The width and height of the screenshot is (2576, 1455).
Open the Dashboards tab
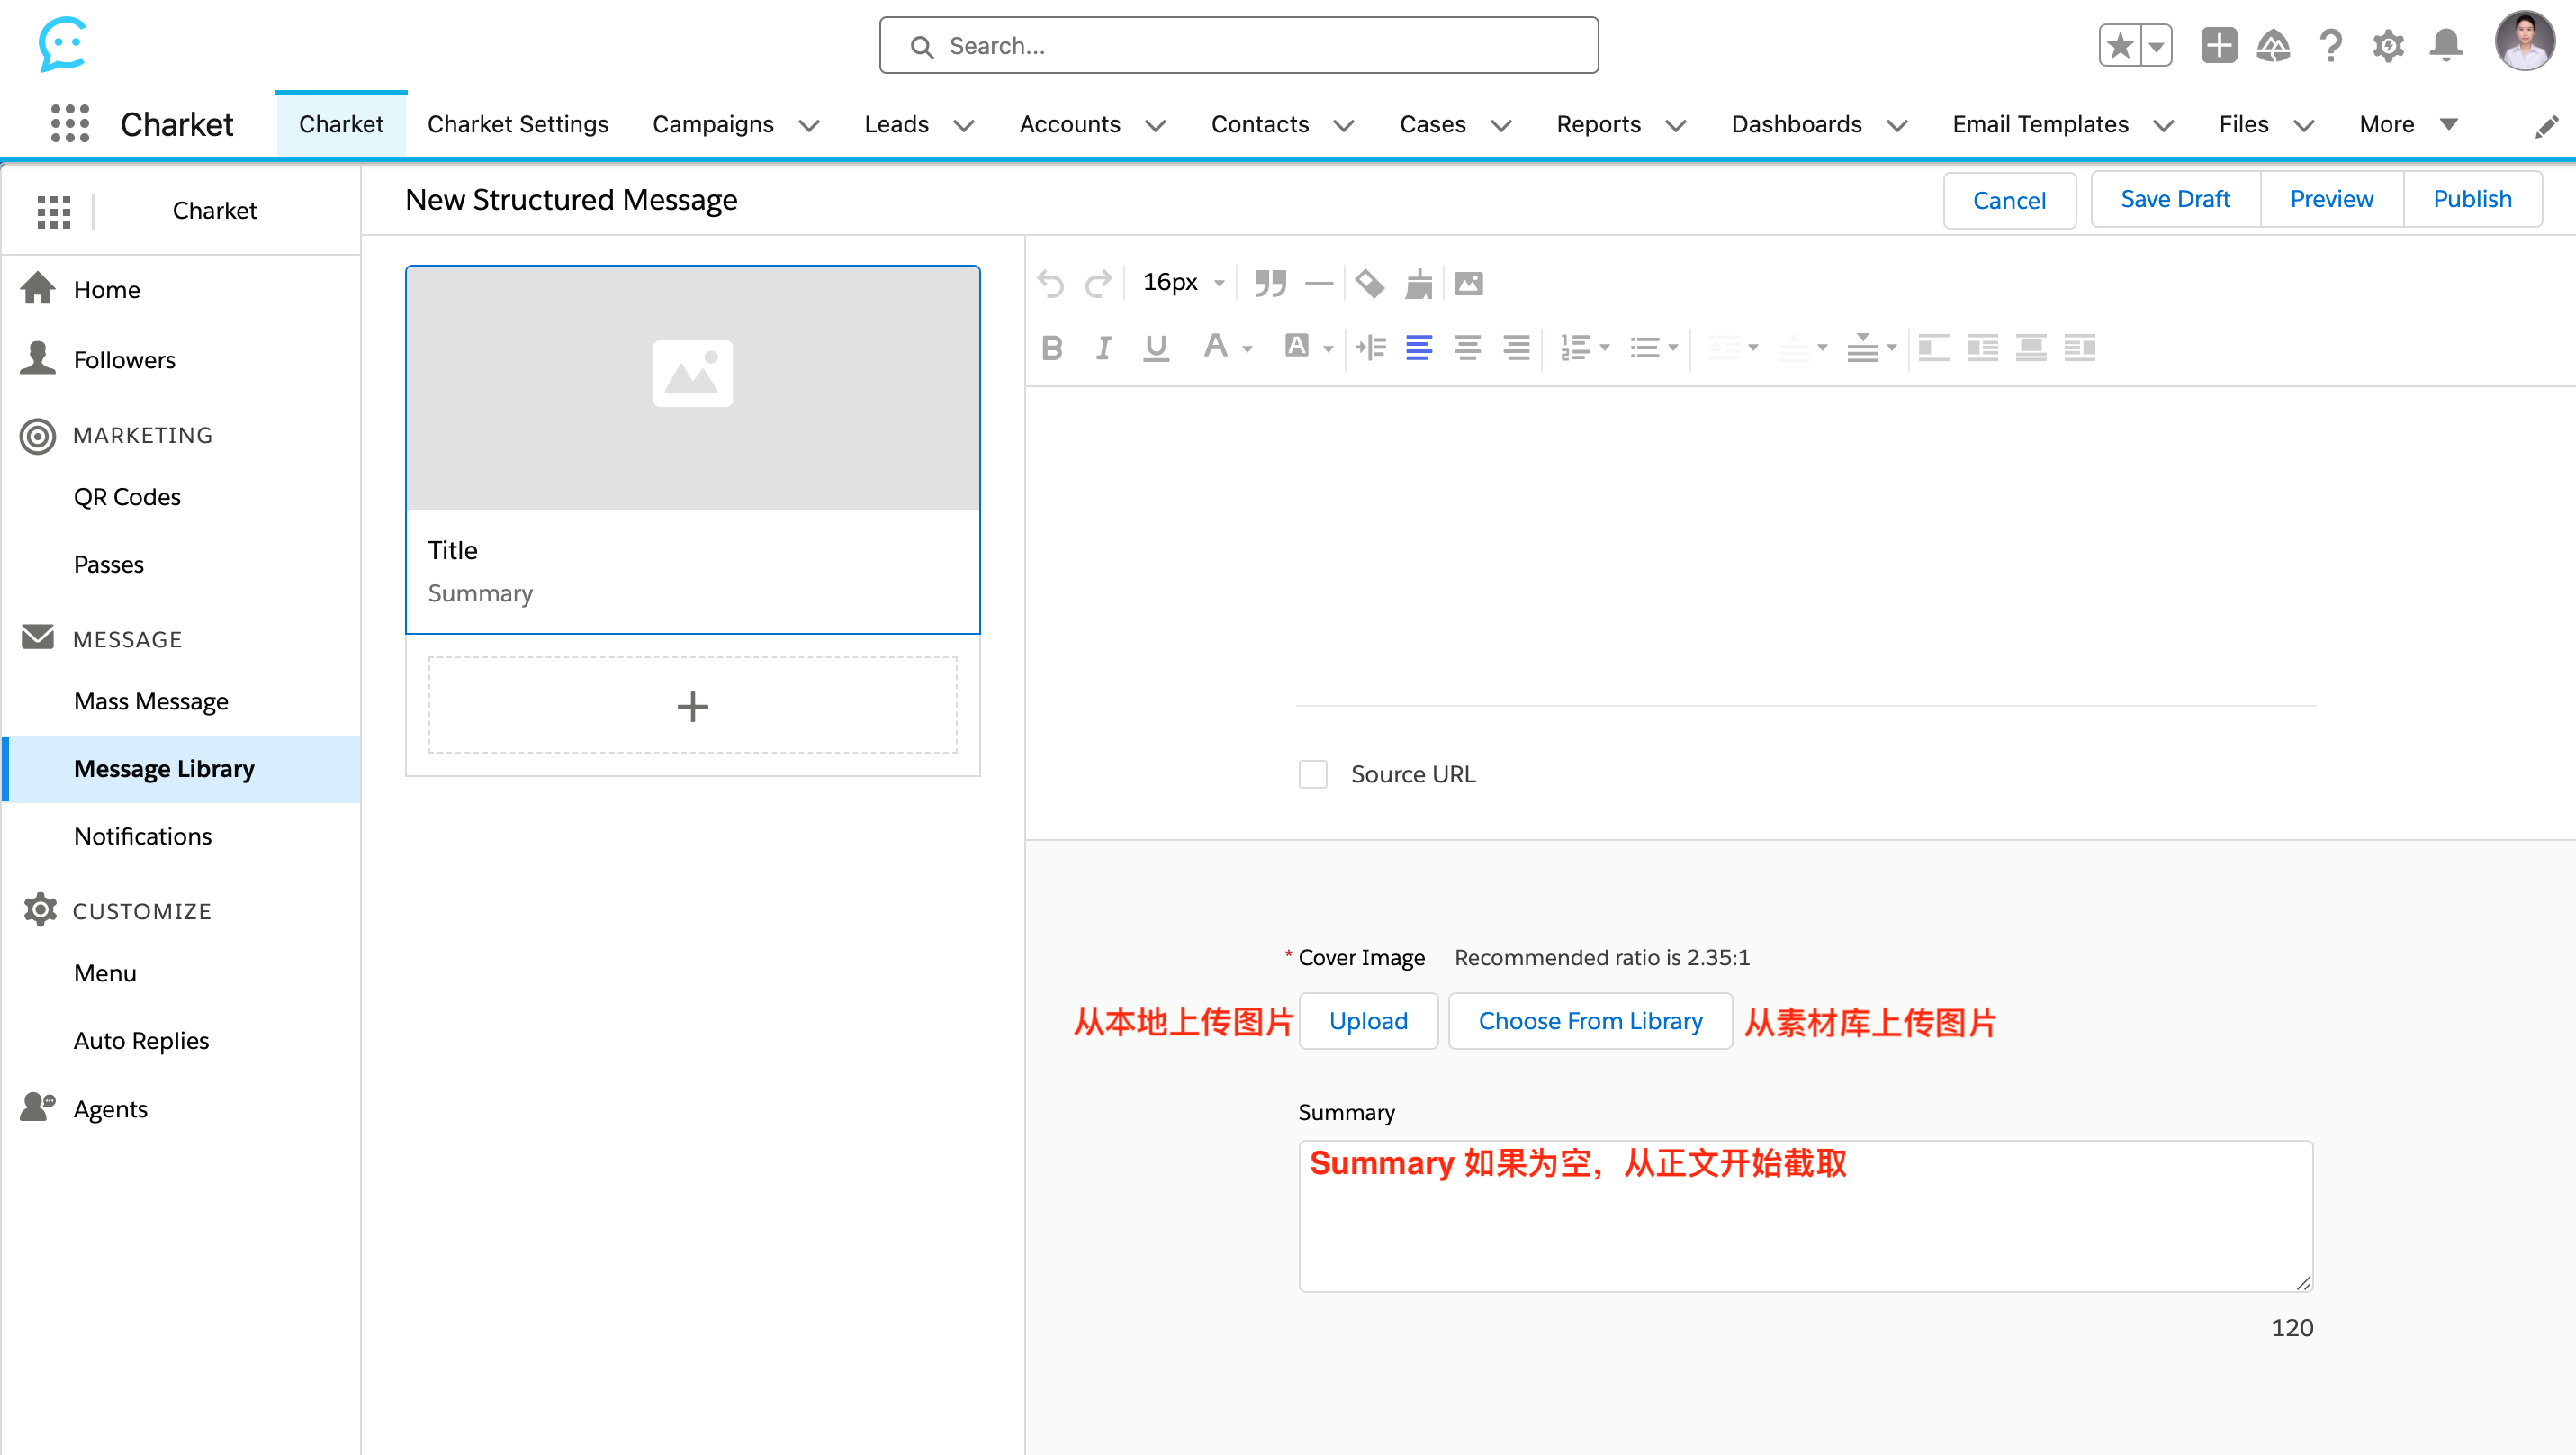tap(1796, 124)
